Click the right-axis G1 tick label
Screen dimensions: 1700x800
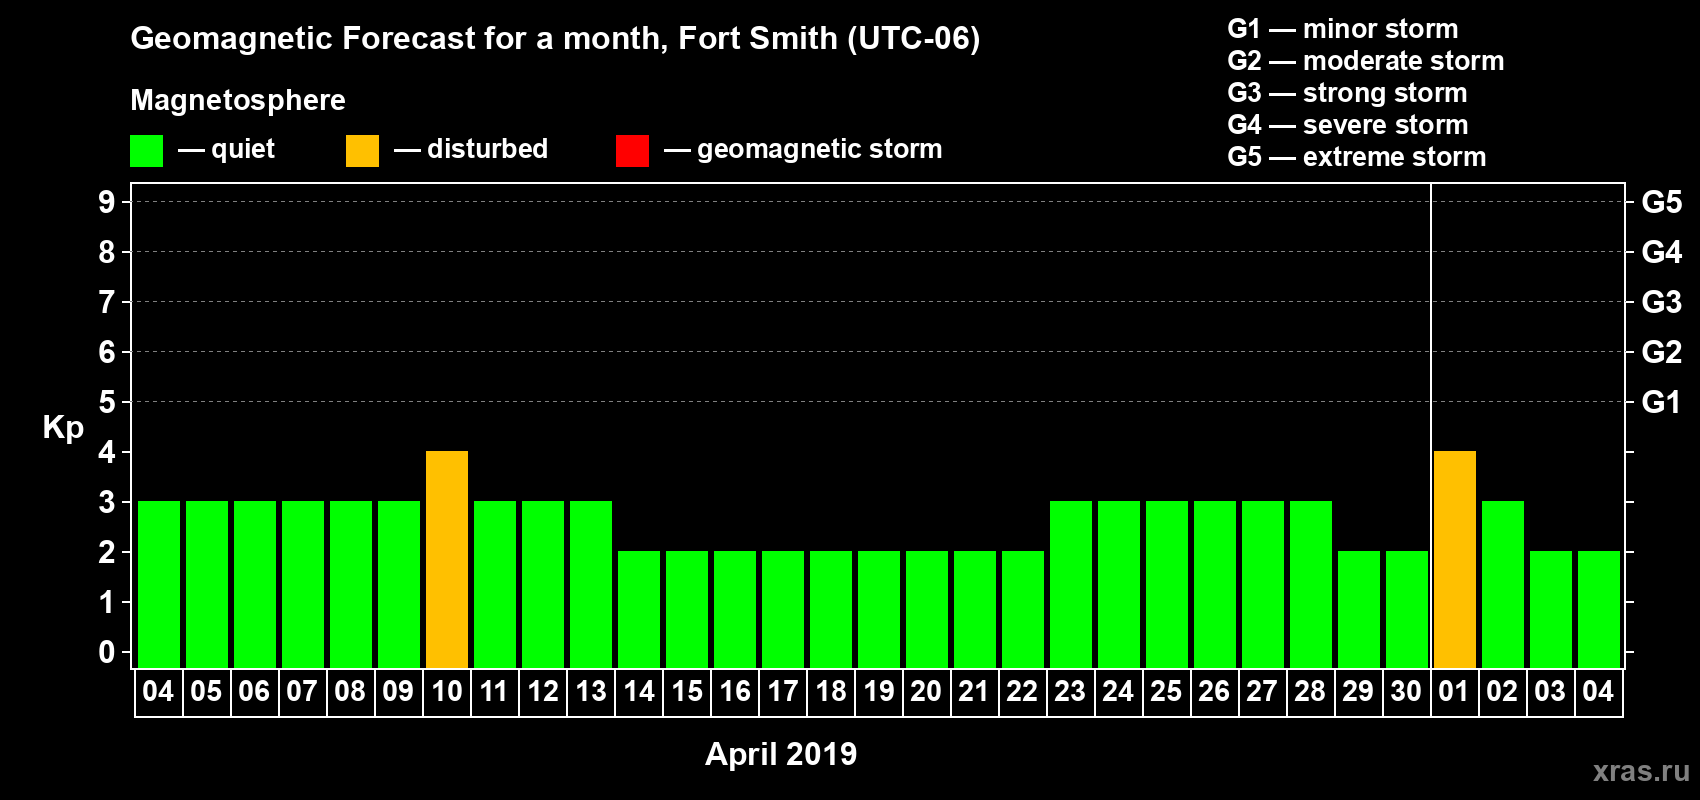click(1662, 402)
